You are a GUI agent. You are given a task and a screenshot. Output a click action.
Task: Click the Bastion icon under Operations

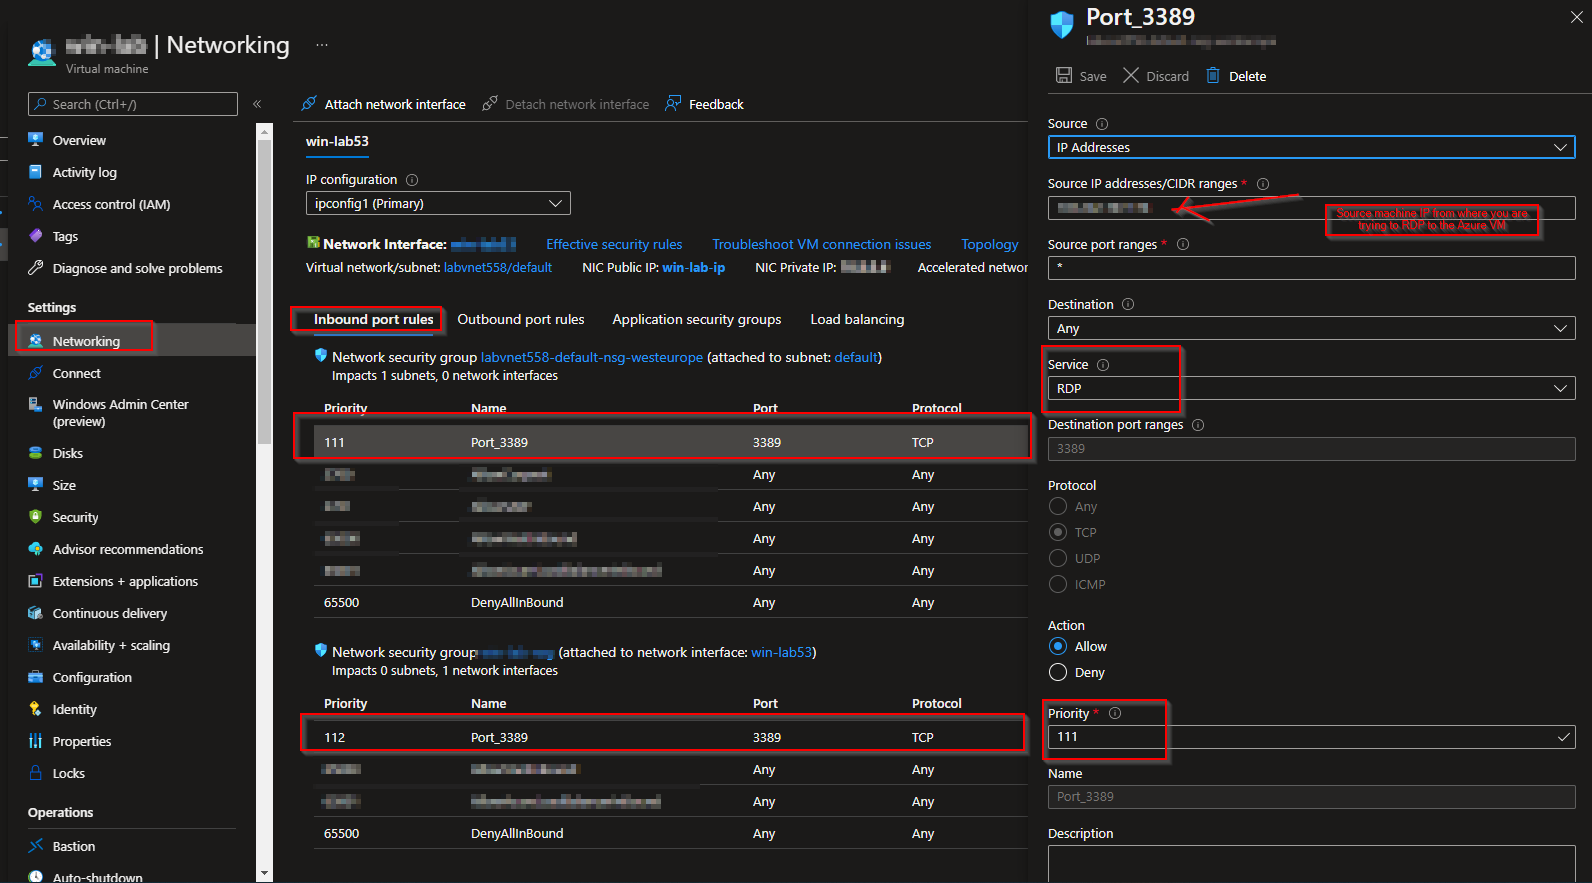pyautogui.click(x=36, y=846)
